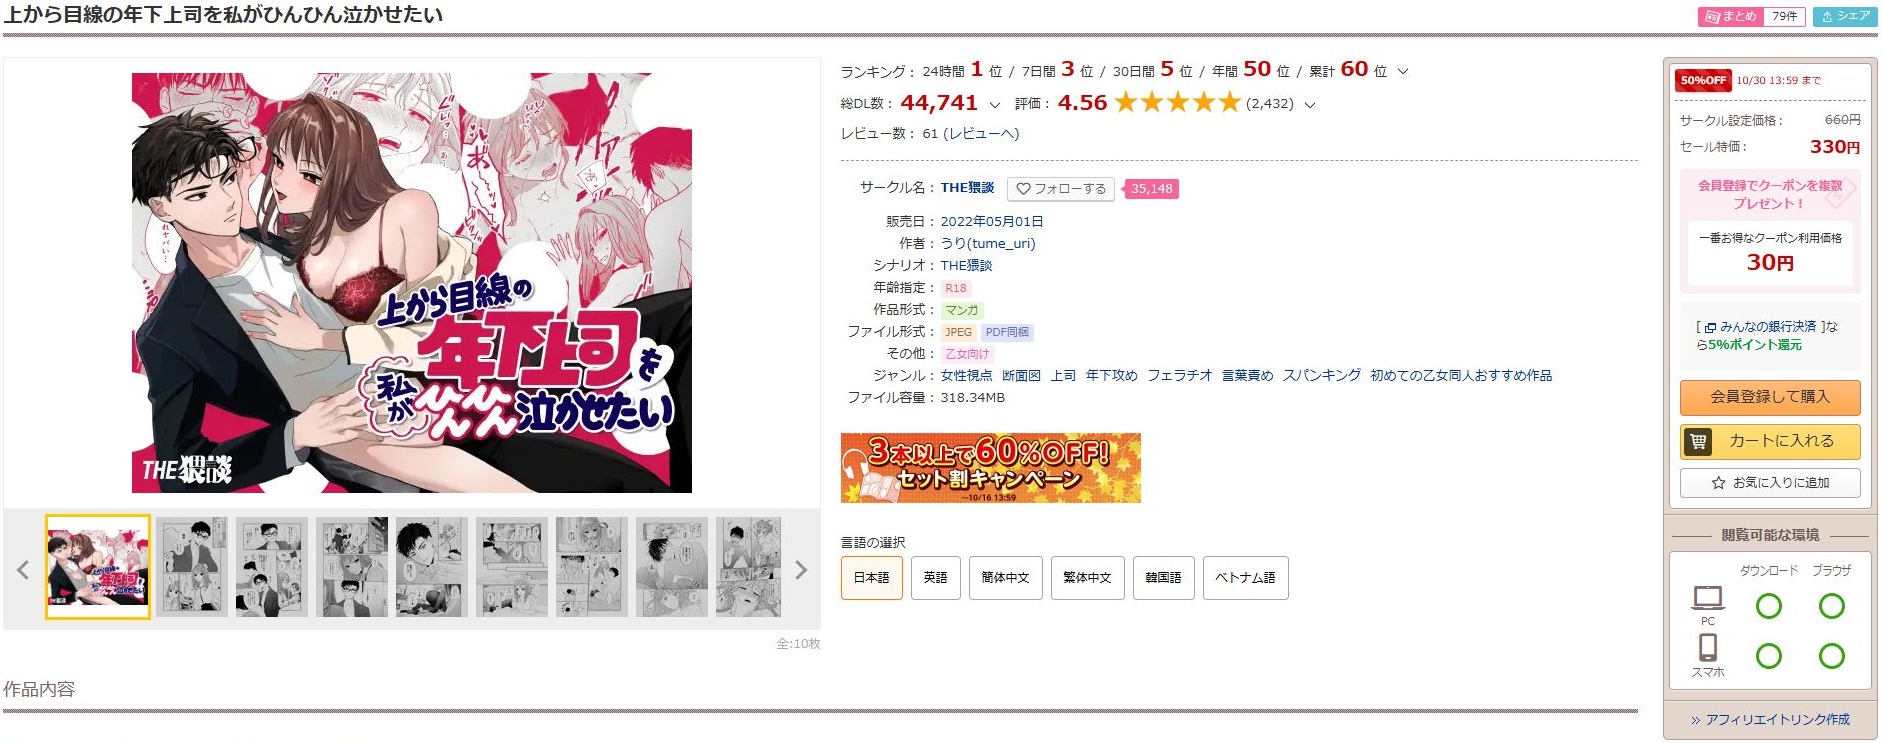The height and width of the screenshot is (743, 1882).
Task: Select 韓国語 language option
Action: point(1163,578)
